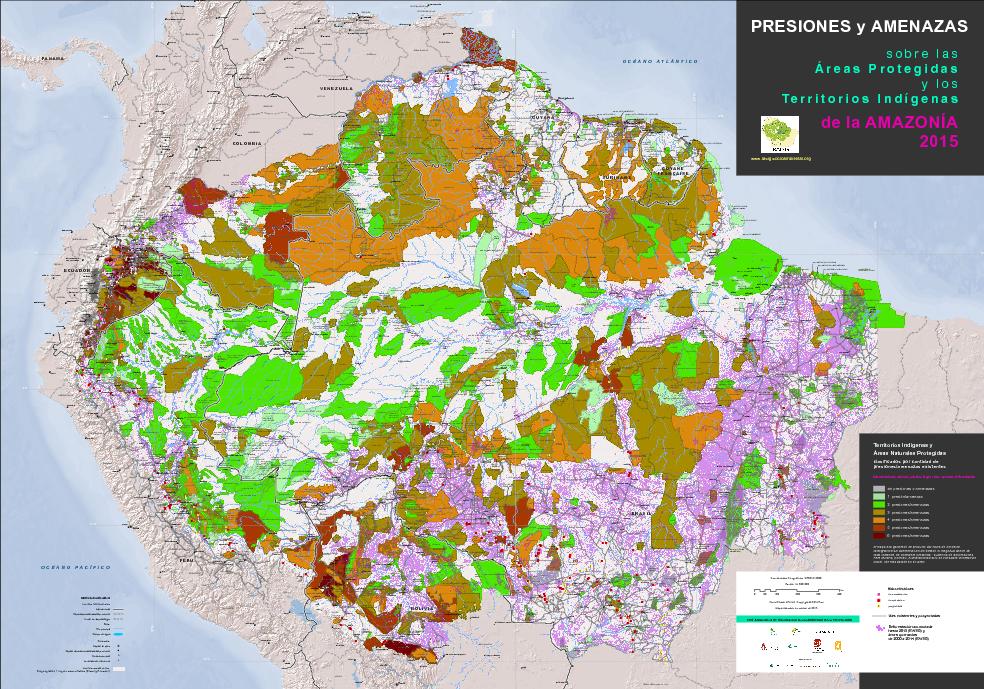Click the map scale bar
Viewport: 984px width, 689px height.
(x=795, y=591)
